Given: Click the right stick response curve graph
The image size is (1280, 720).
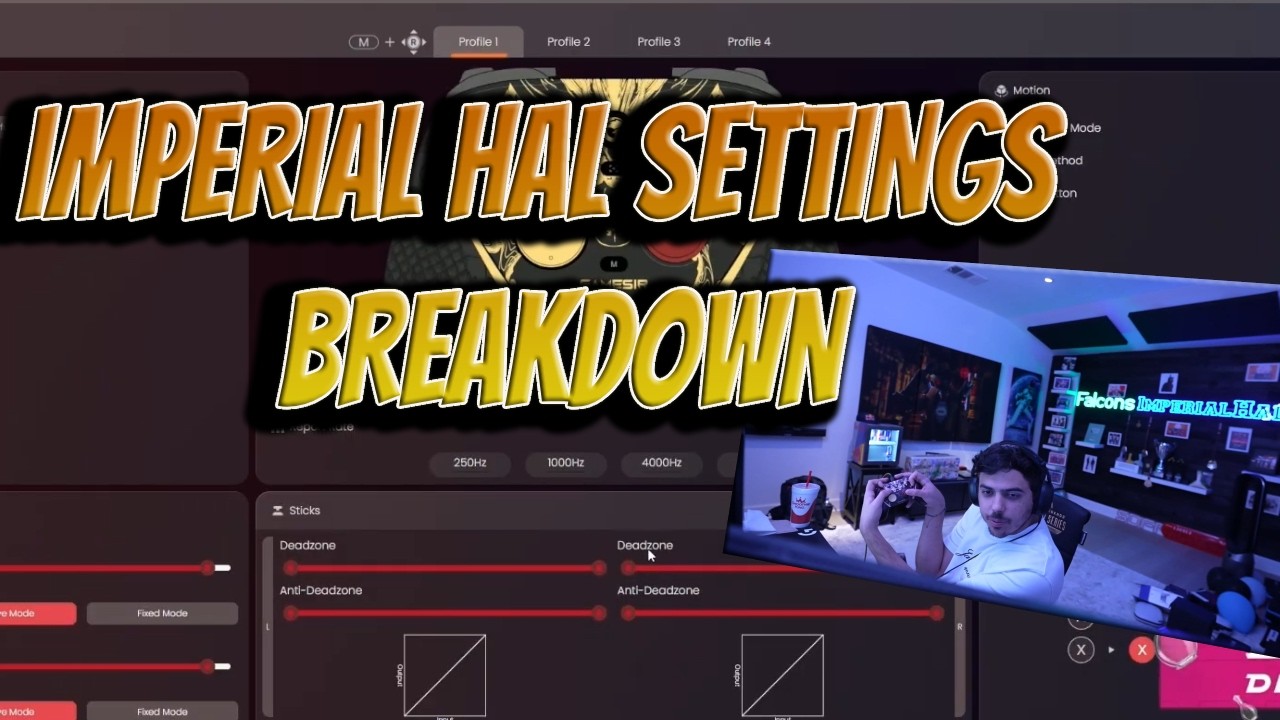Looking at the screenshot, I should 782,675.
